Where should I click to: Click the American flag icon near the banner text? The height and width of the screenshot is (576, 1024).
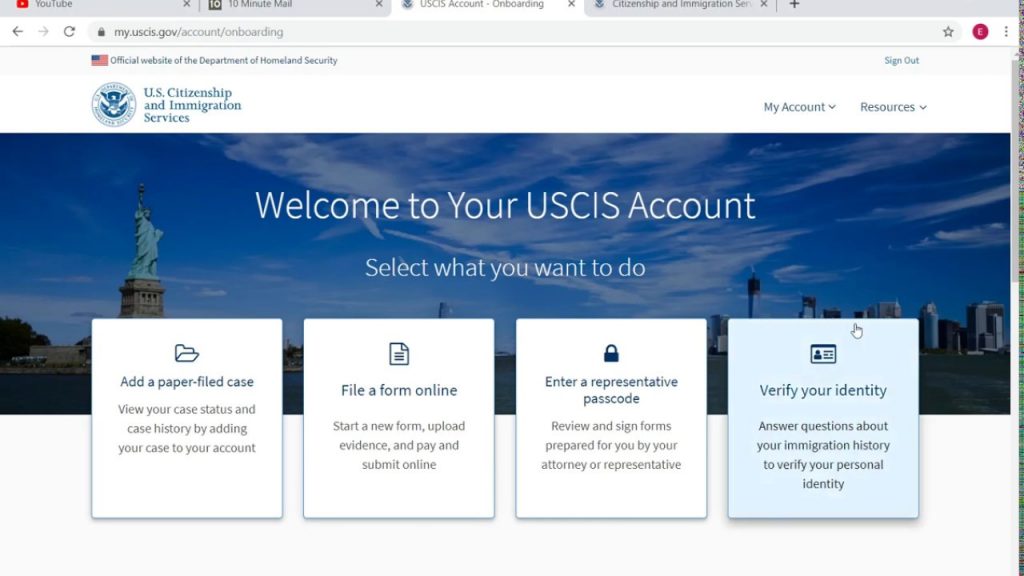(x=97, y=59)
